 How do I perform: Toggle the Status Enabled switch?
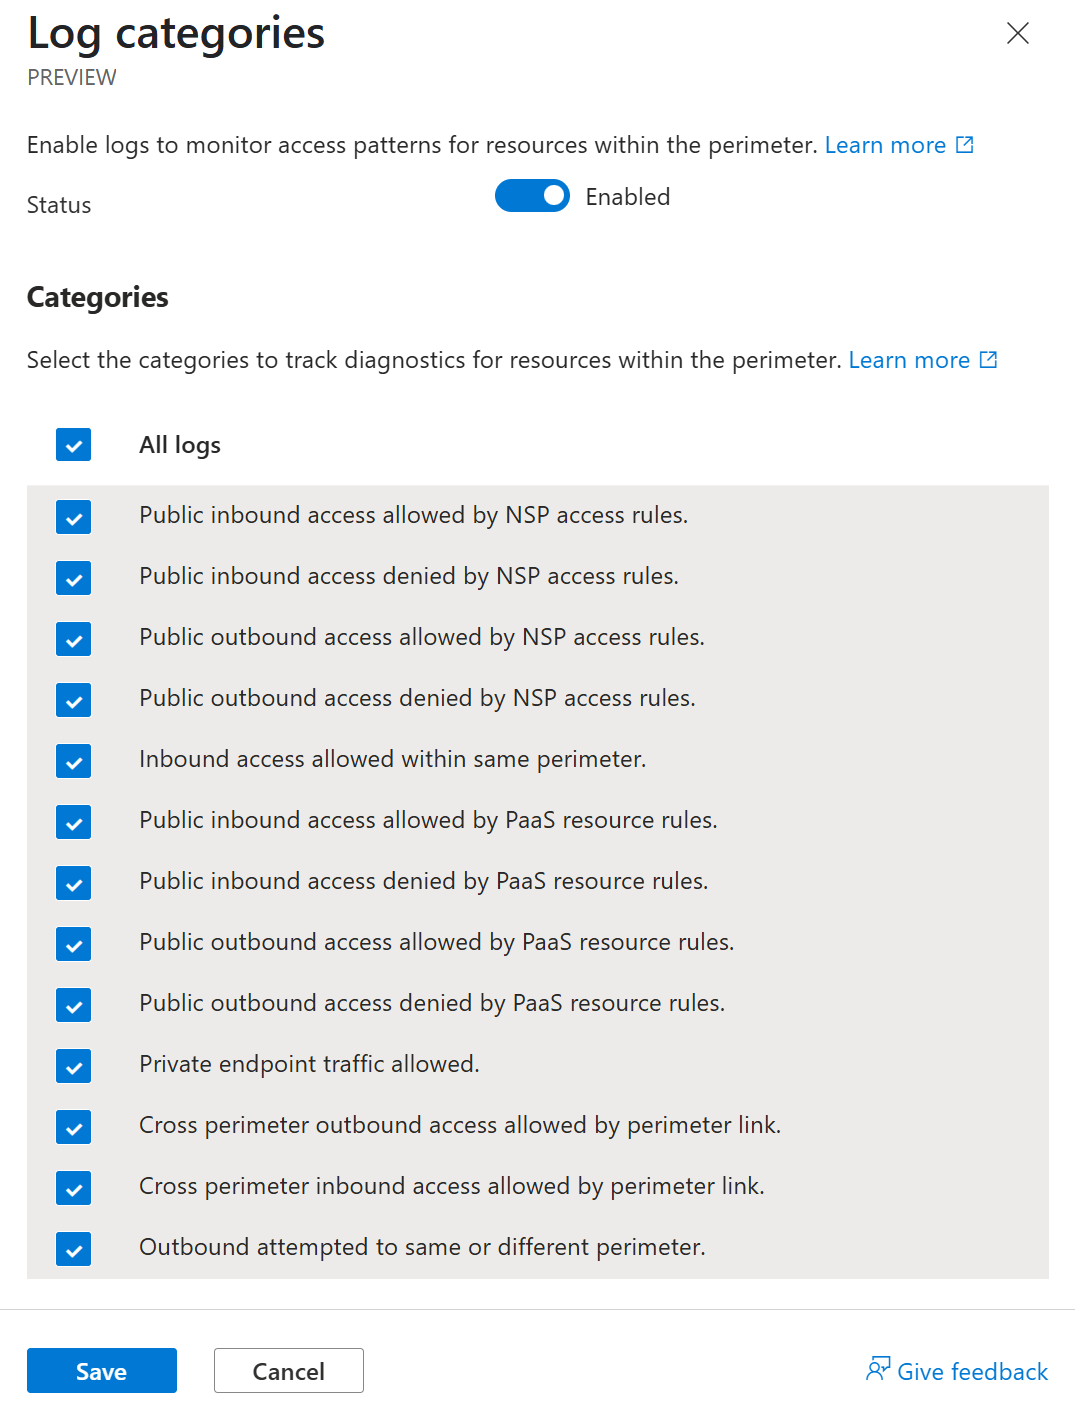(532, 196)
